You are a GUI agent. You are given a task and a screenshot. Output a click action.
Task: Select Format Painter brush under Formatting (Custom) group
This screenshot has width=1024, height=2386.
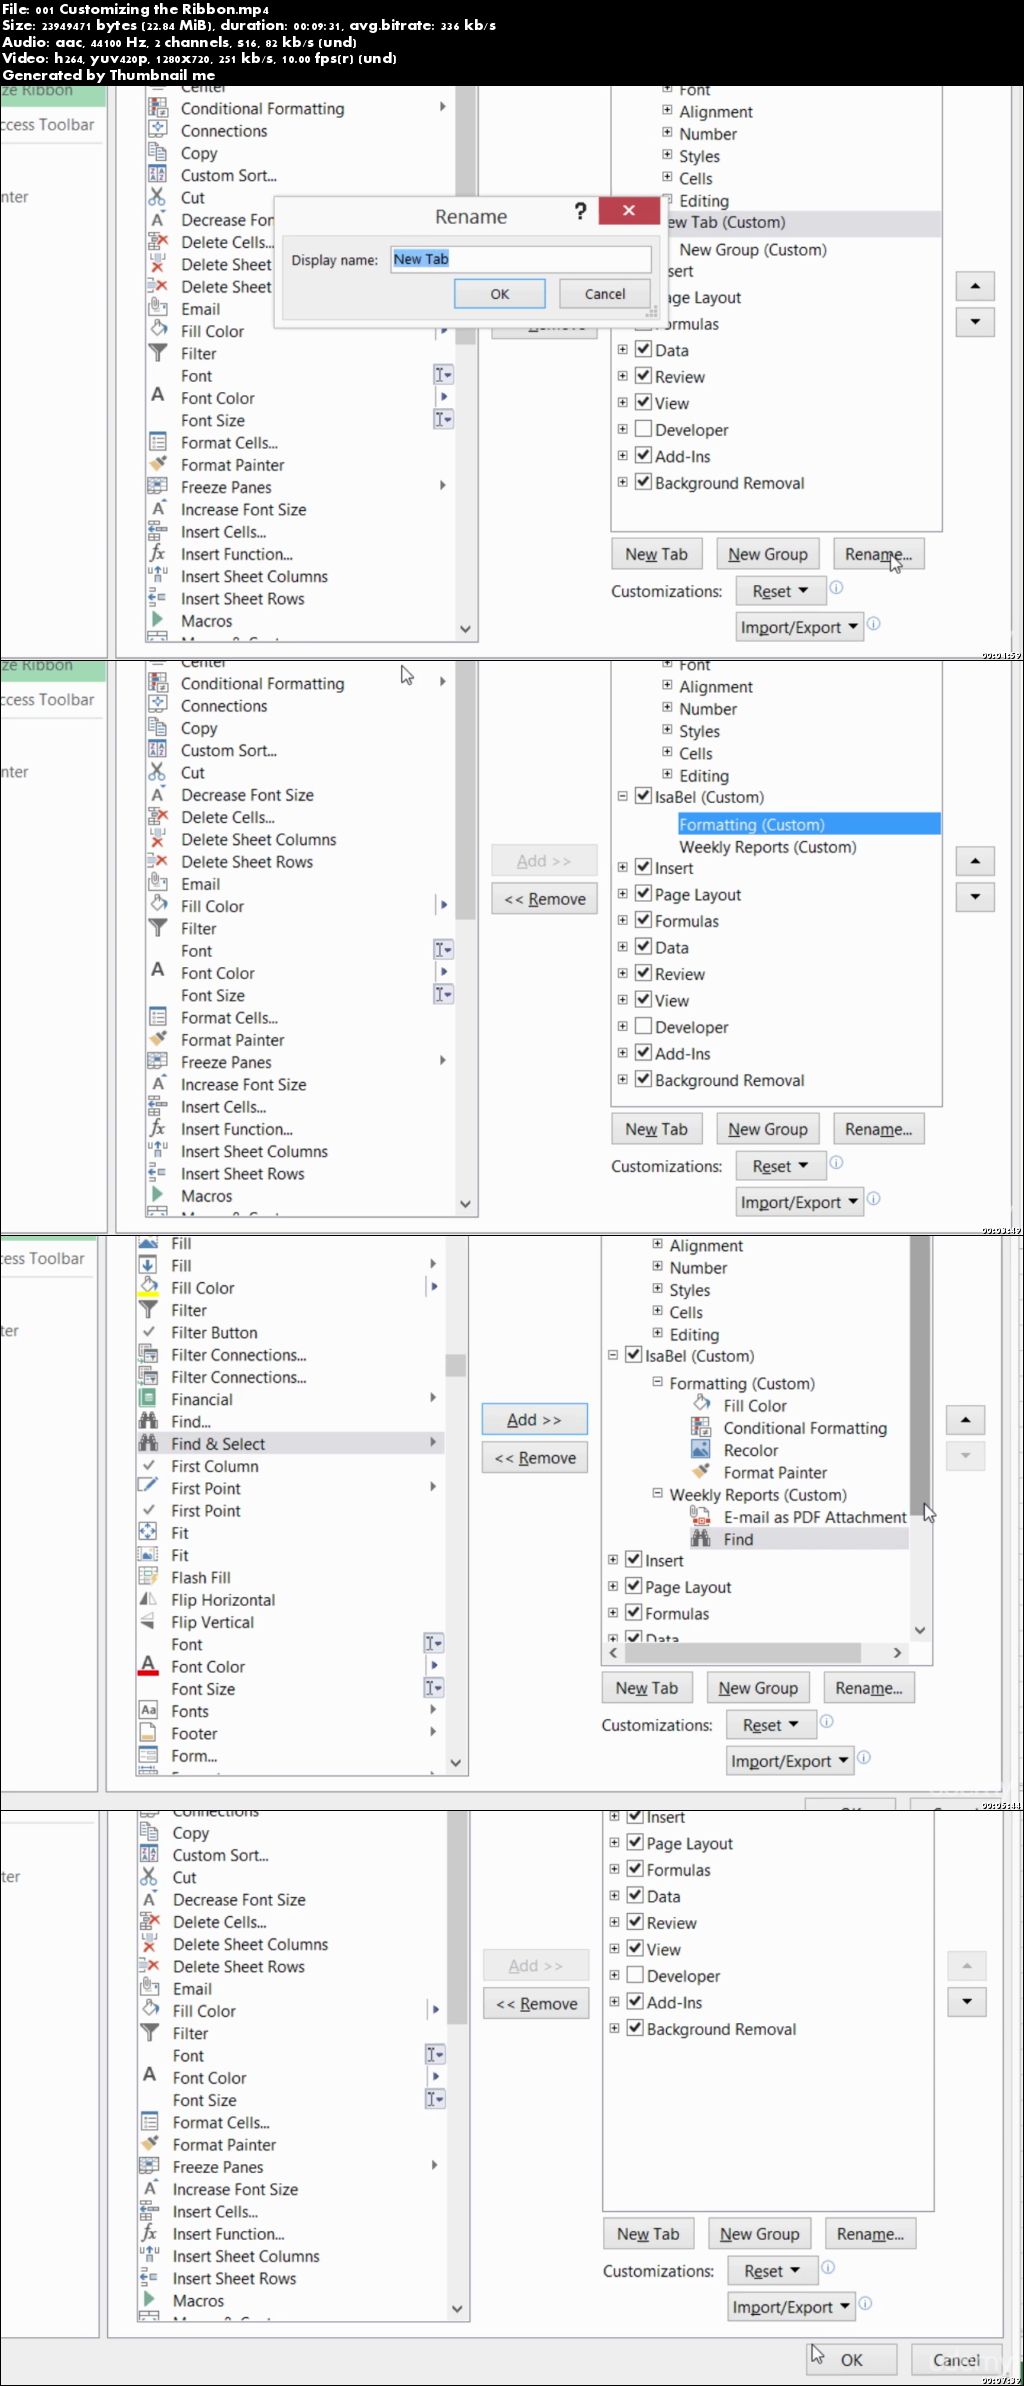coord(701,1471)
